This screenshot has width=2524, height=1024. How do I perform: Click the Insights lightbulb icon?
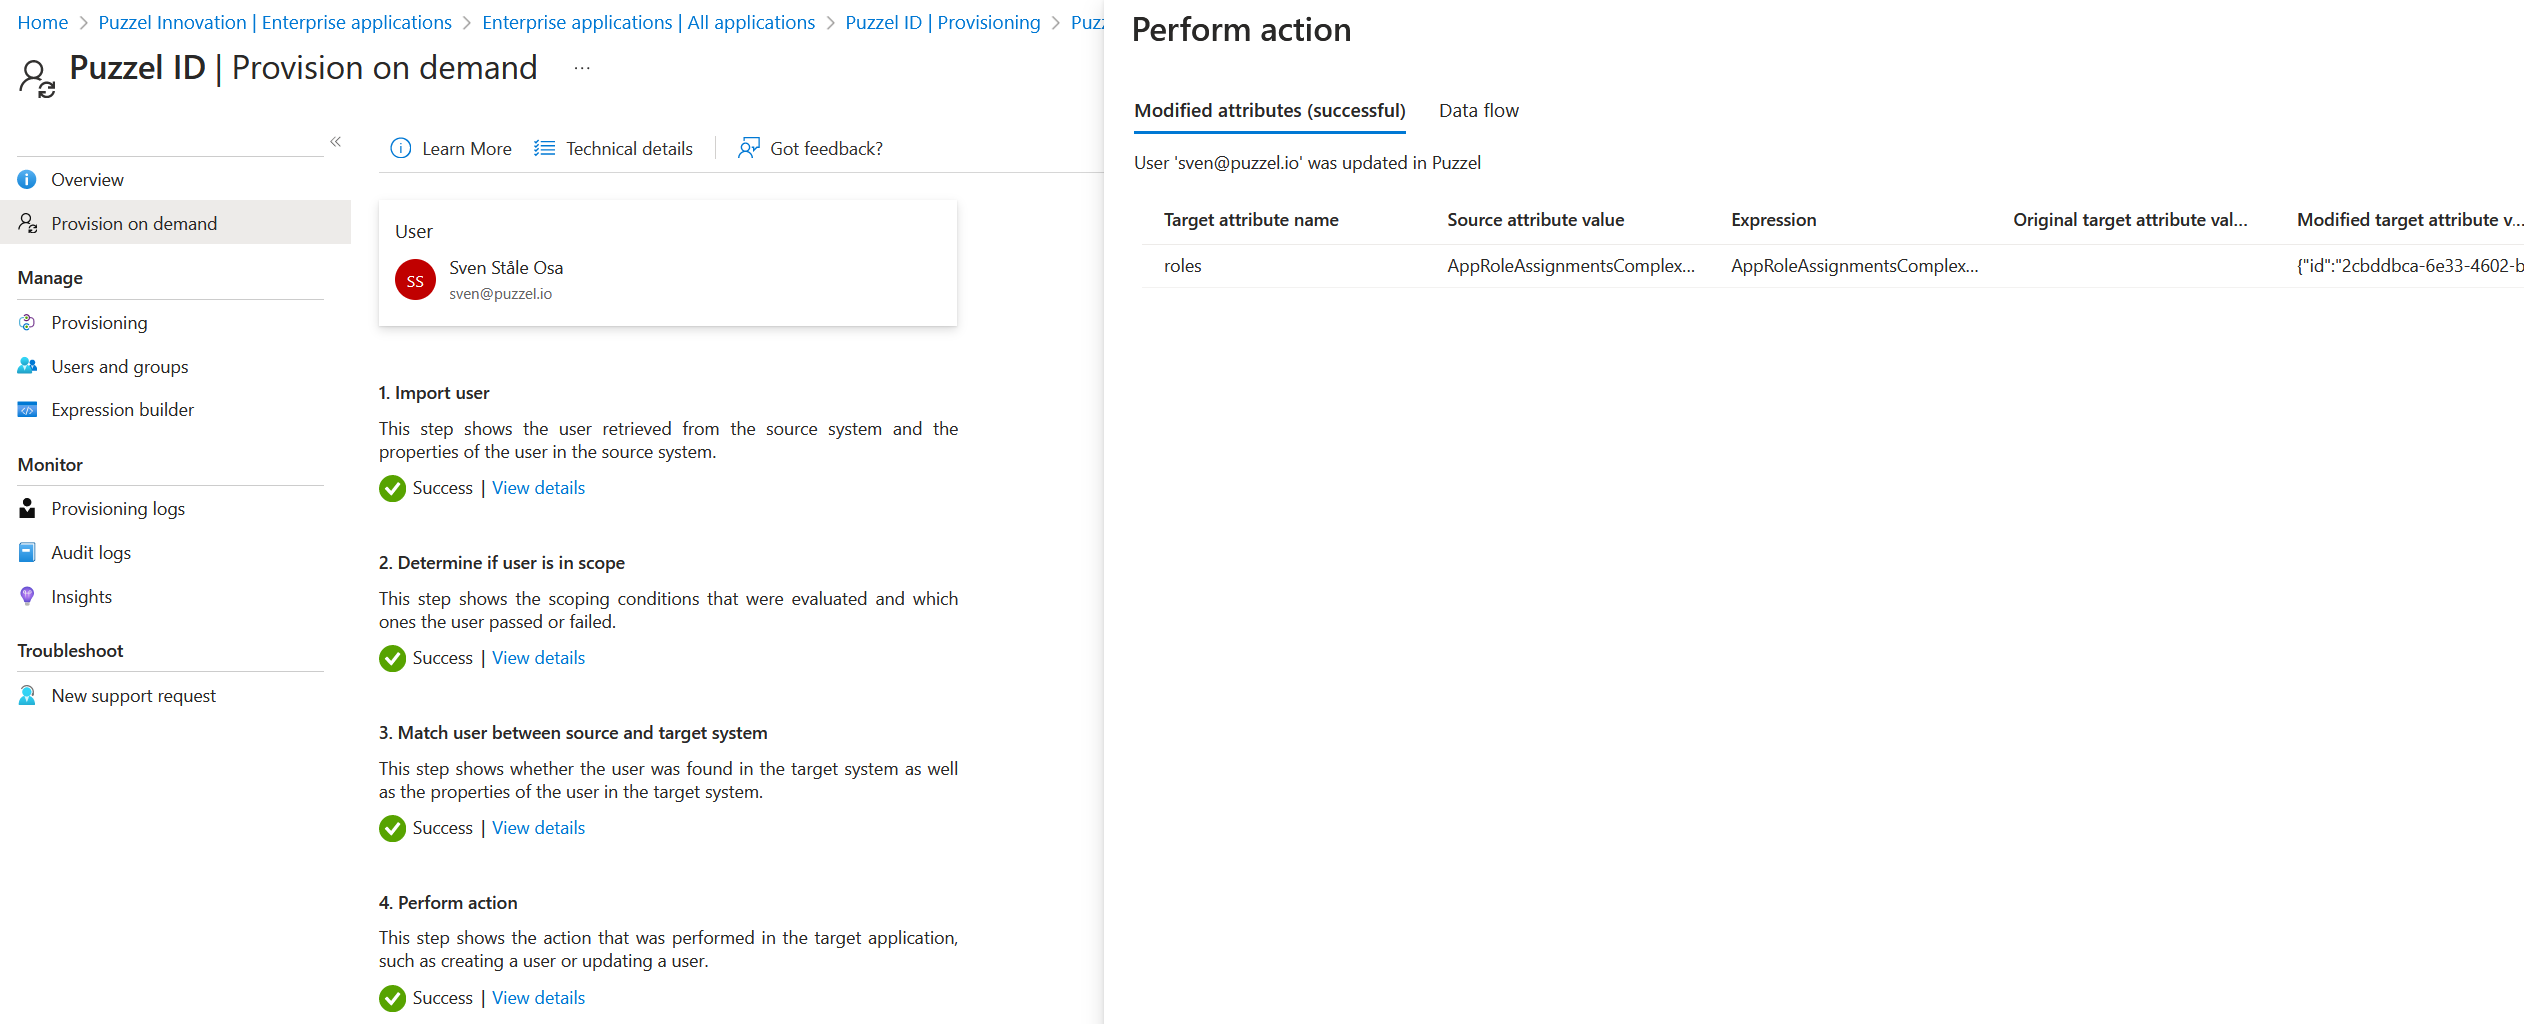tap(27, 597)
